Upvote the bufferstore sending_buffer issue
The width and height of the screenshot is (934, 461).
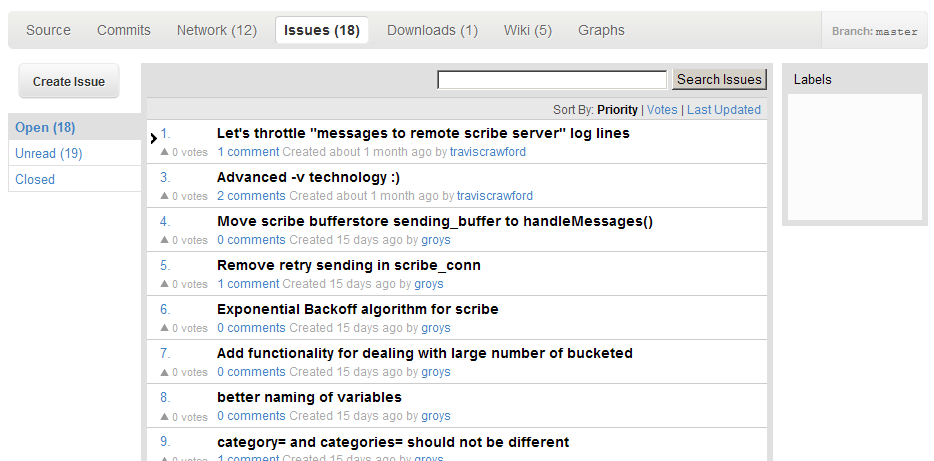point(165,241)
